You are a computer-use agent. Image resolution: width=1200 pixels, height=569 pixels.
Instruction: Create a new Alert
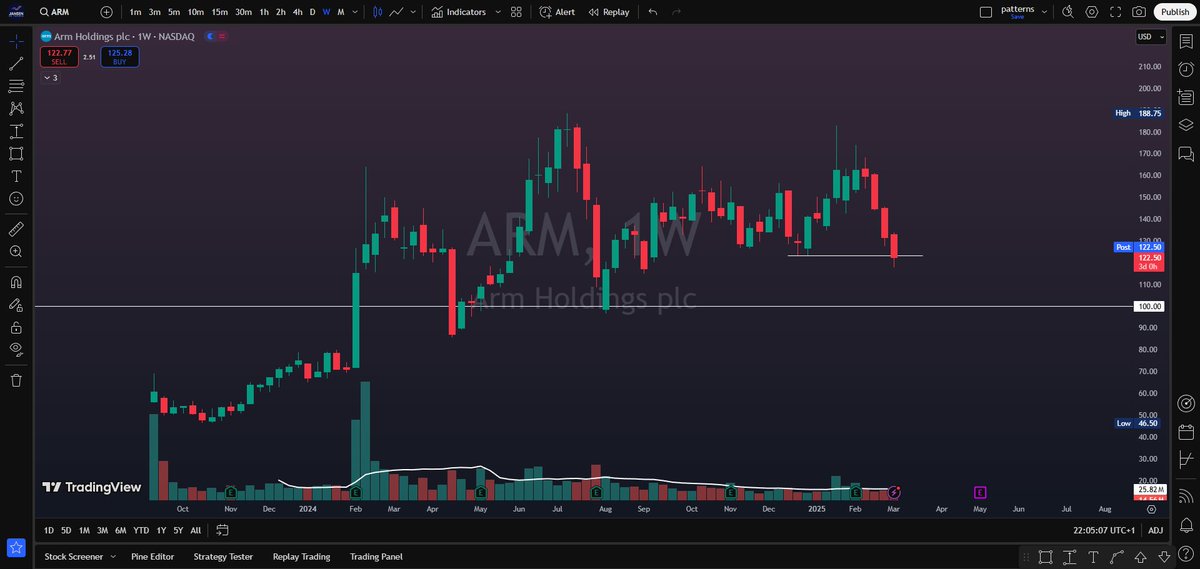pos(557,12)
